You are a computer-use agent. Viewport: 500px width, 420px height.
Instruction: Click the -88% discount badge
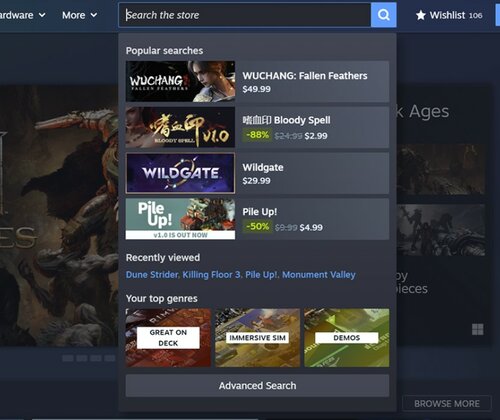coord(257,135)
